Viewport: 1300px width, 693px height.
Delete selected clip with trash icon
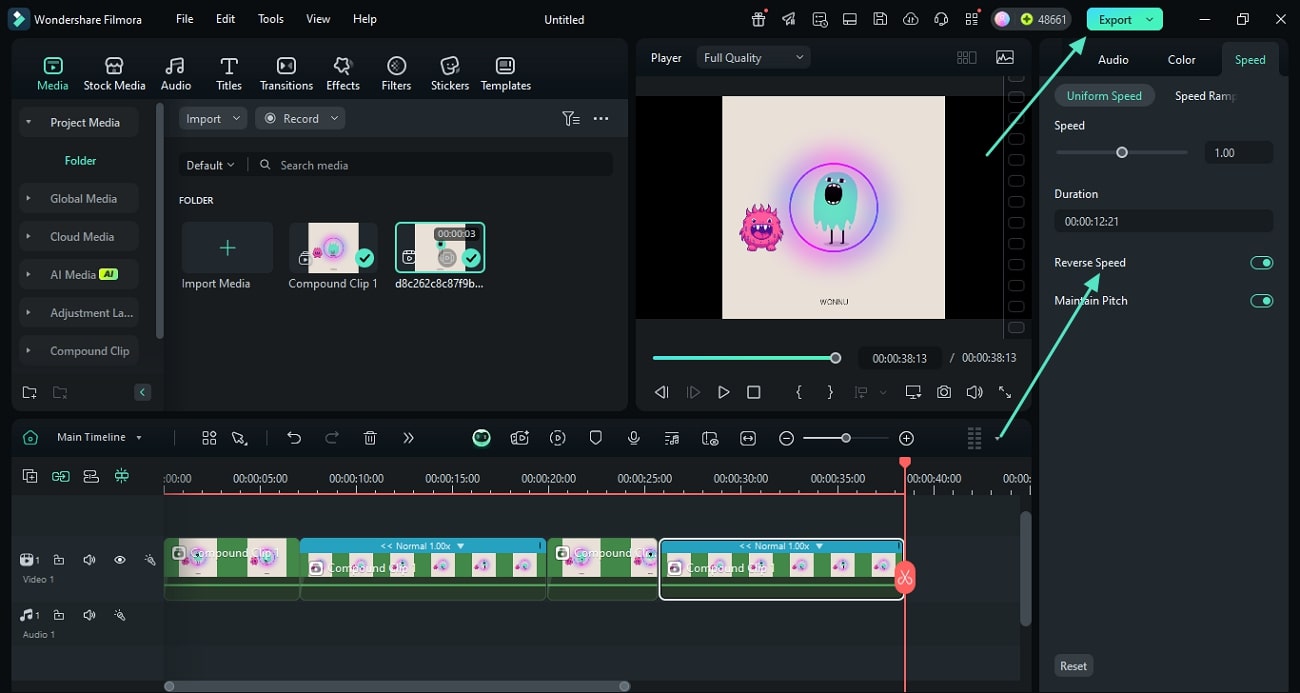(370, 438)
